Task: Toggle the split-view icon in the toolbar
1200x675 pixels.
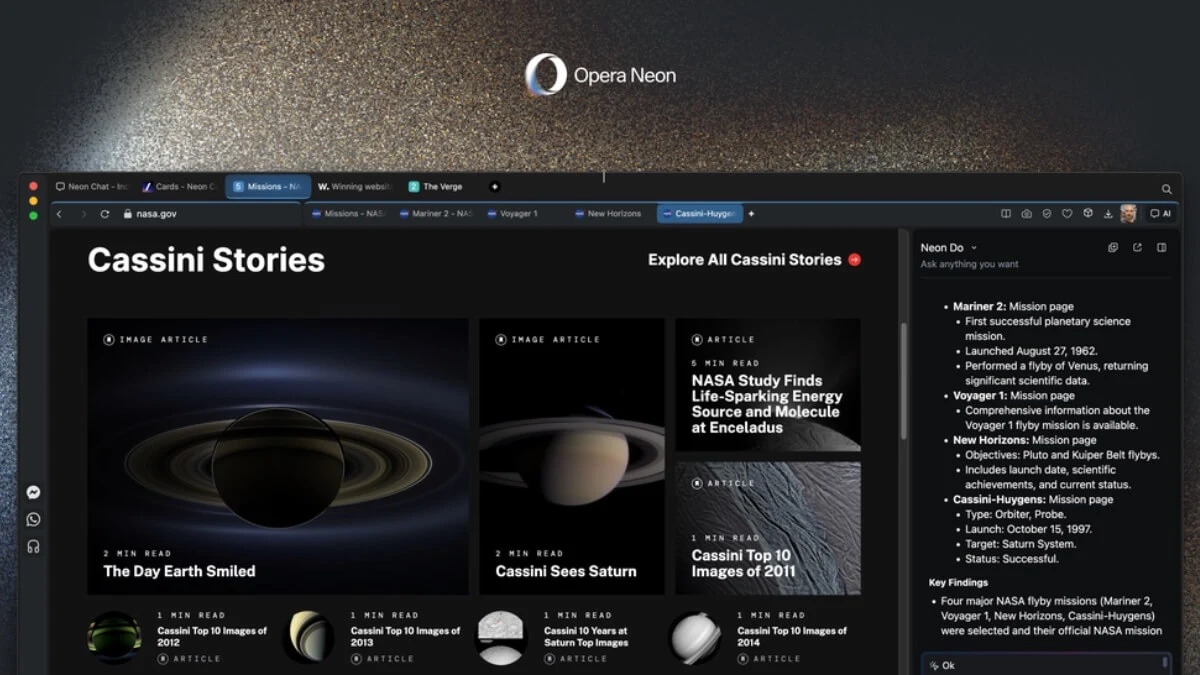Action: [x=1006, y=214]
